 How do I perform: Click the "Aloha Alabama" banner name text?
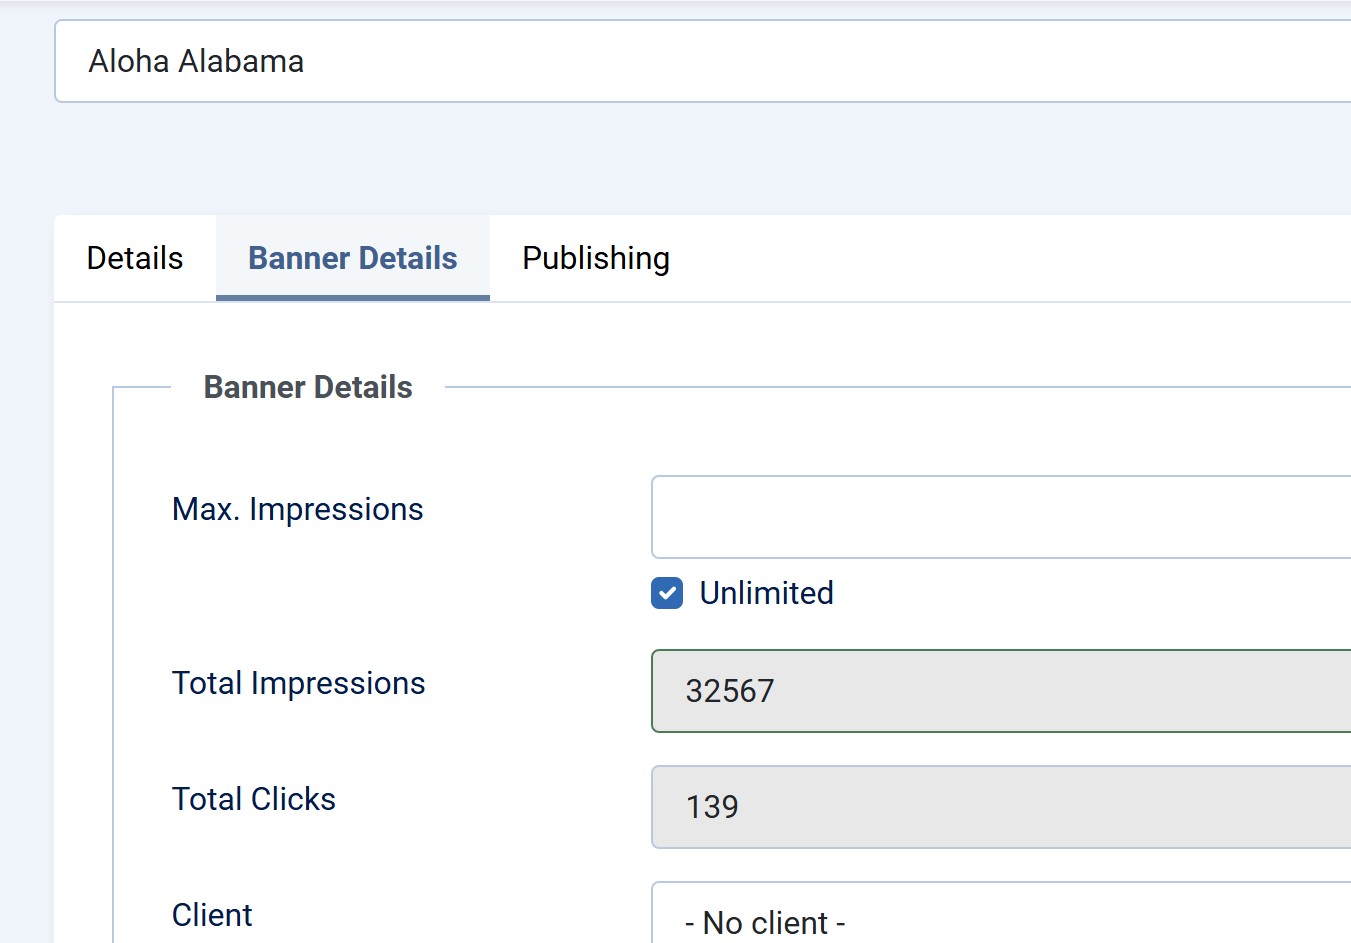point(196,61)
